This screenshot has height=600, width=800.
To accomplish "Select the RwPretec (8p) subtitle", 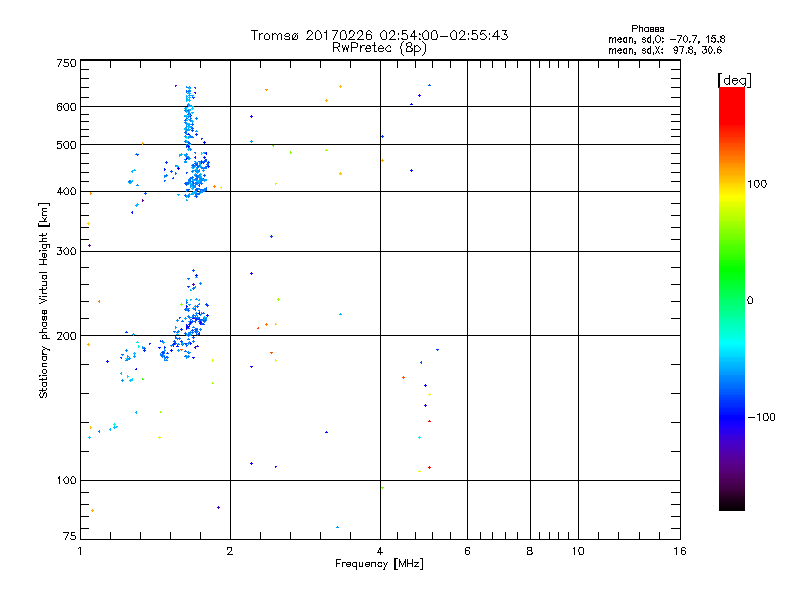I will coord(379,48).
